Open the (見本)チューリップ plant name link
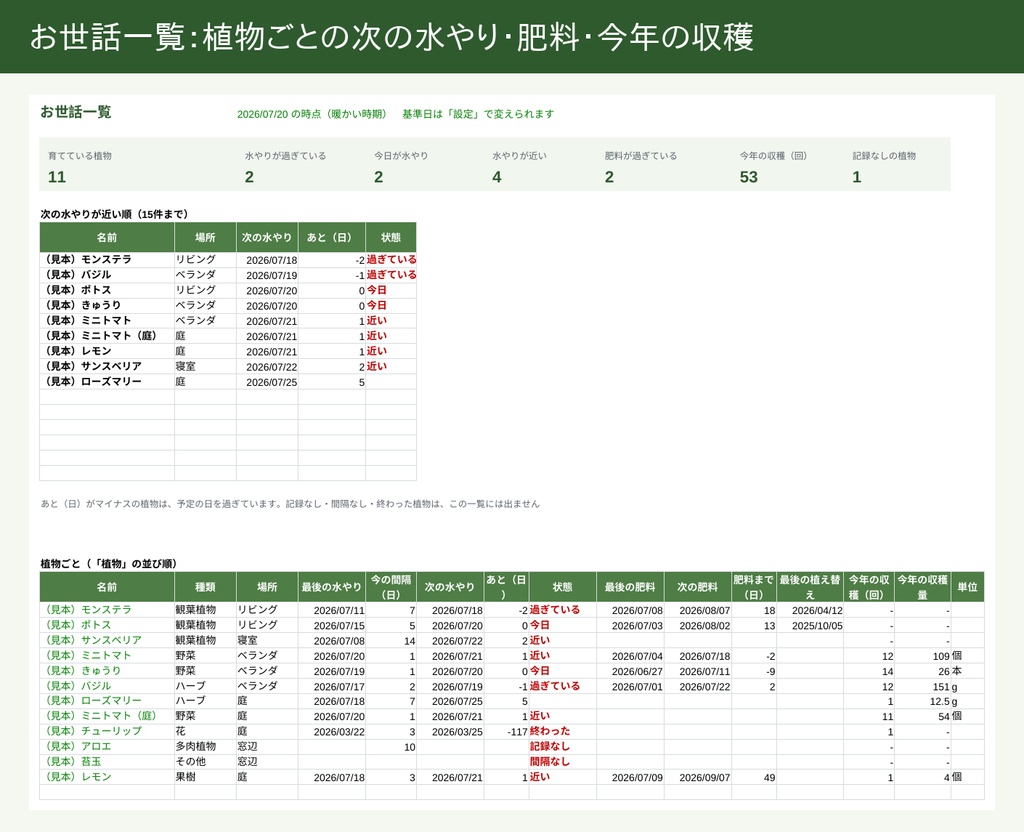Image resolution: width=1024 pixels, height=832 pixels. click(x=93, y=731)
